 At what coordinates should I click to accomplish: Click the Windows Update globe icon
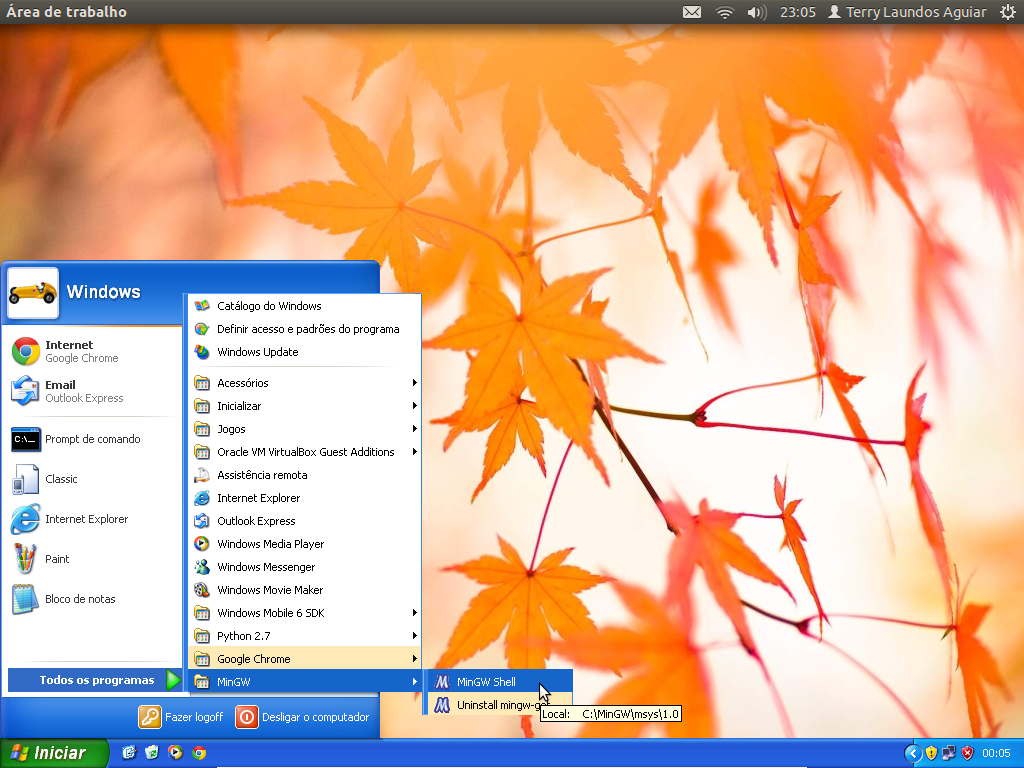coord(202,352)
